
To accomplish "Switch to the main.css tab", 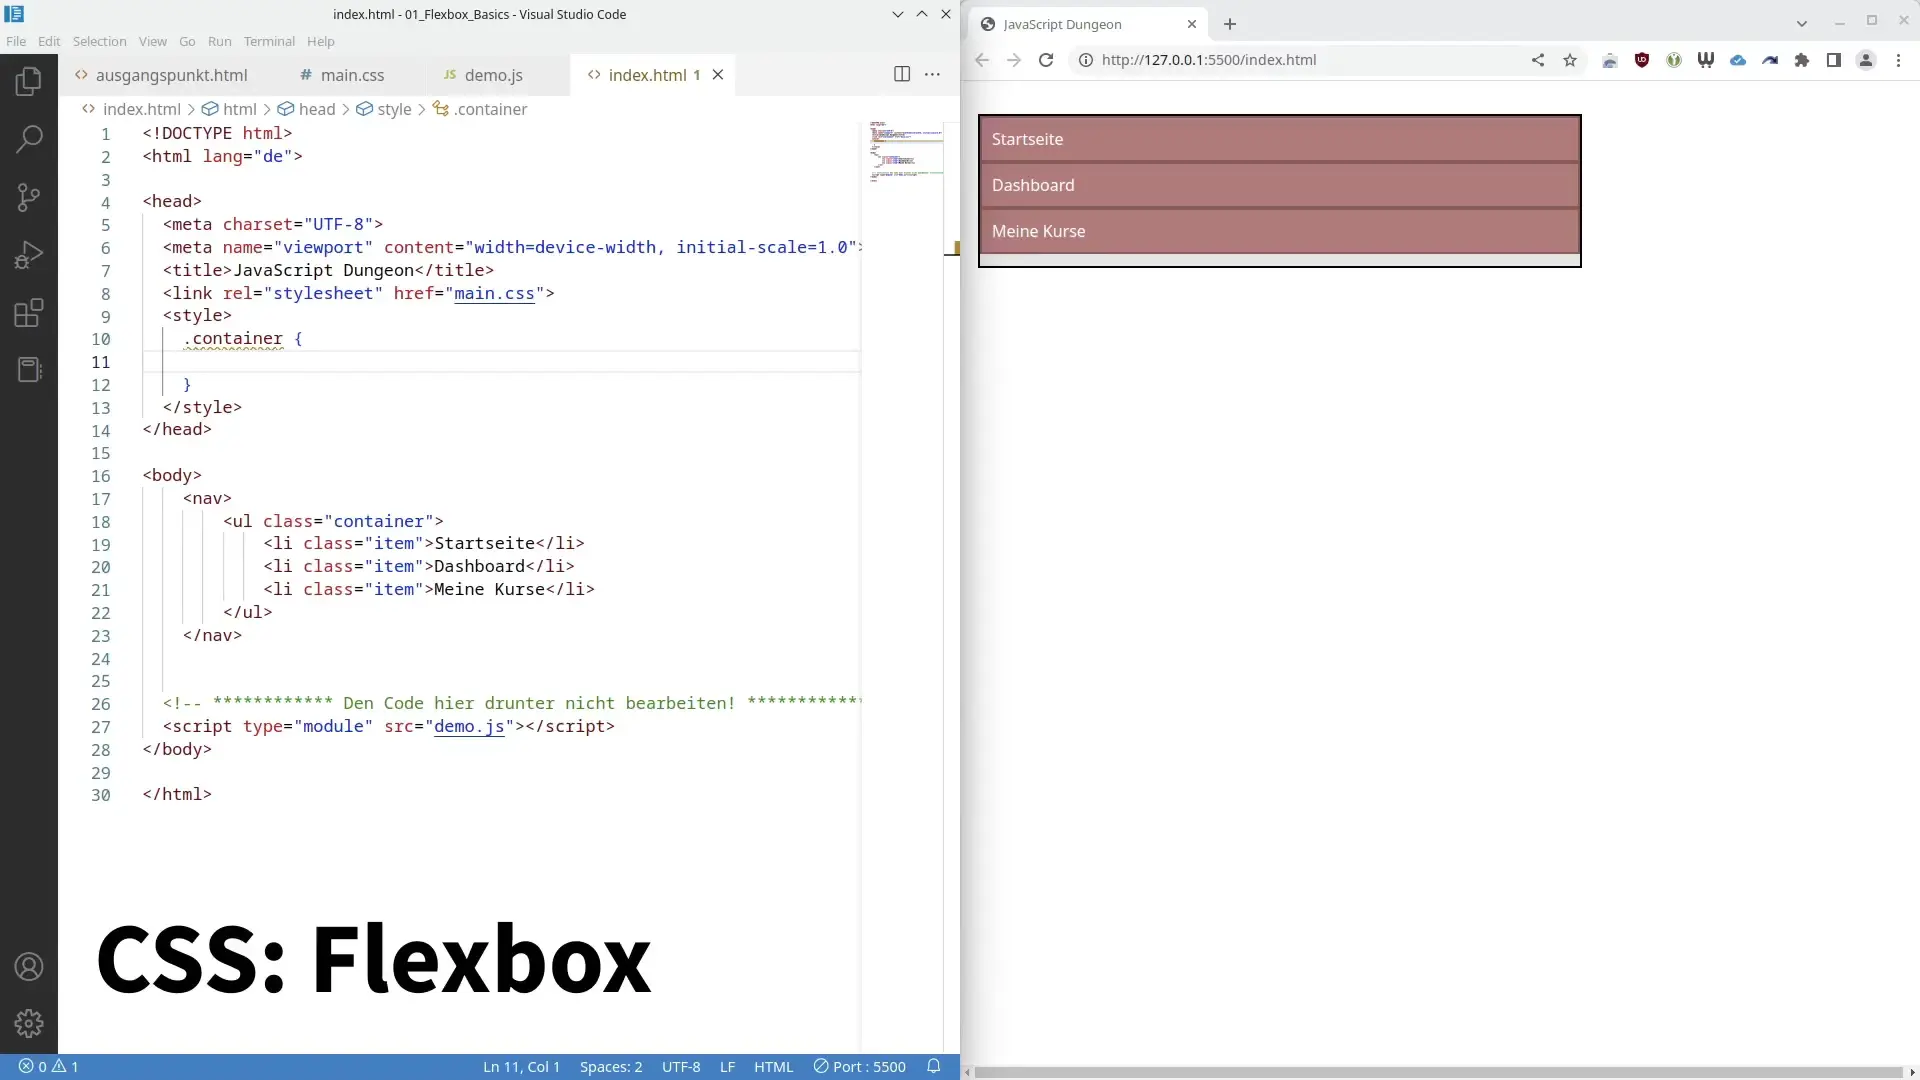I will click(x=352, y=75).
